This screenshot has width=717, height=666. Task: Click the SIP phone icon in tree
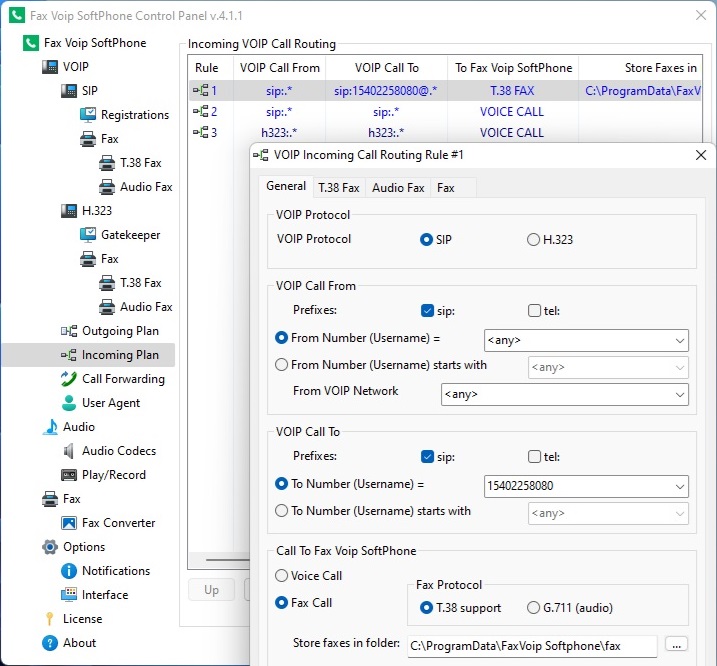(x=69, y=91)
